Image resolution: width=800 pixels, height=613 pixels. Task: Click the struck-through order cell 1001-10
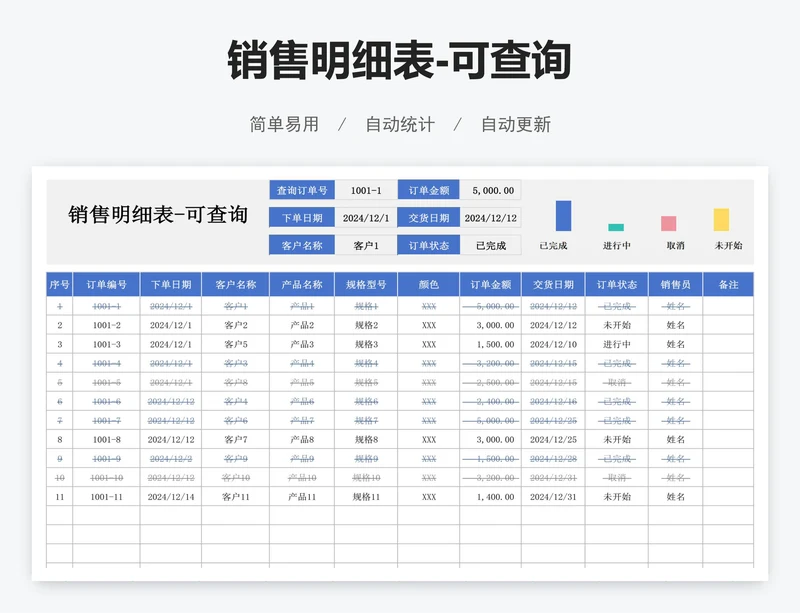106,478
